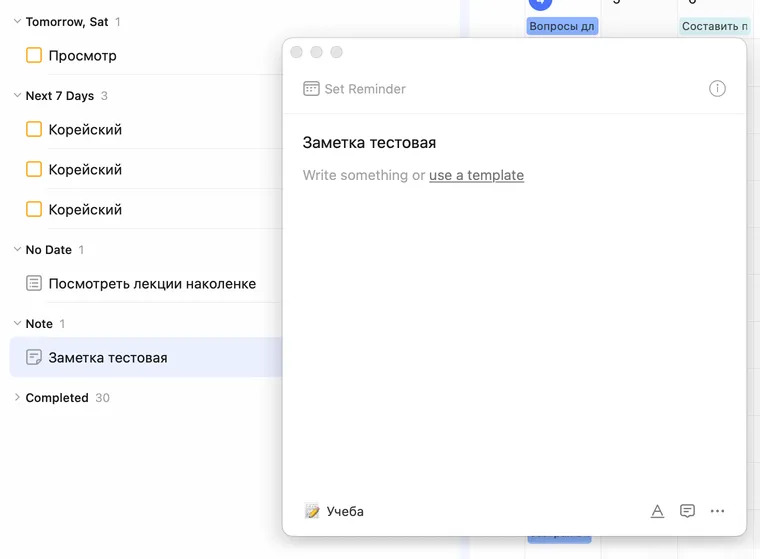Select the Вопросы calendar event chip
This screenshot has width=760, height=559.
pos(562,26)
